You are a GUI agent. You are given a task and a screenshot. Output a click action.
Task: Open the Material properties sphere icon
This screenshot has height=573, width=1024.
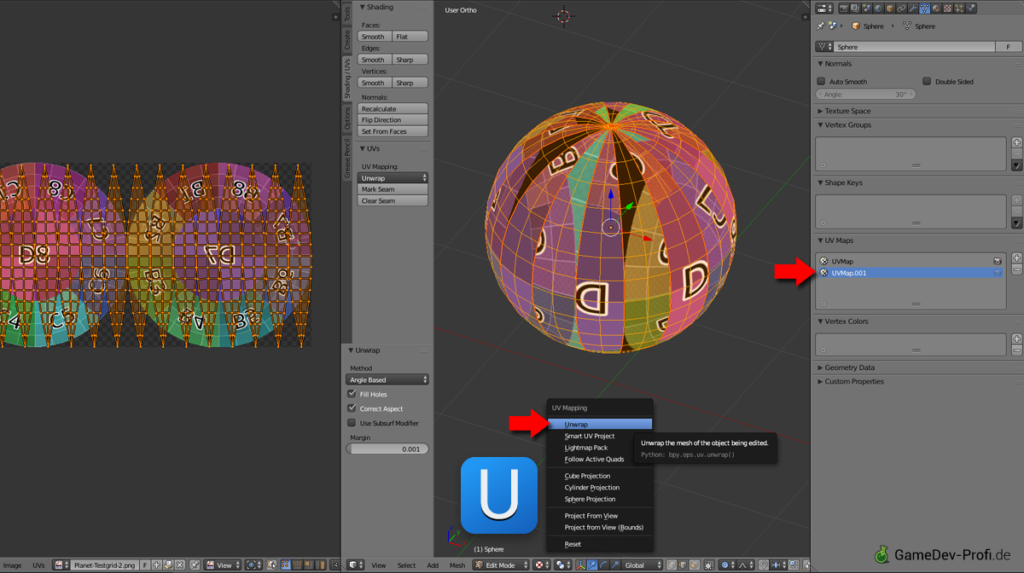pos(936,8)
